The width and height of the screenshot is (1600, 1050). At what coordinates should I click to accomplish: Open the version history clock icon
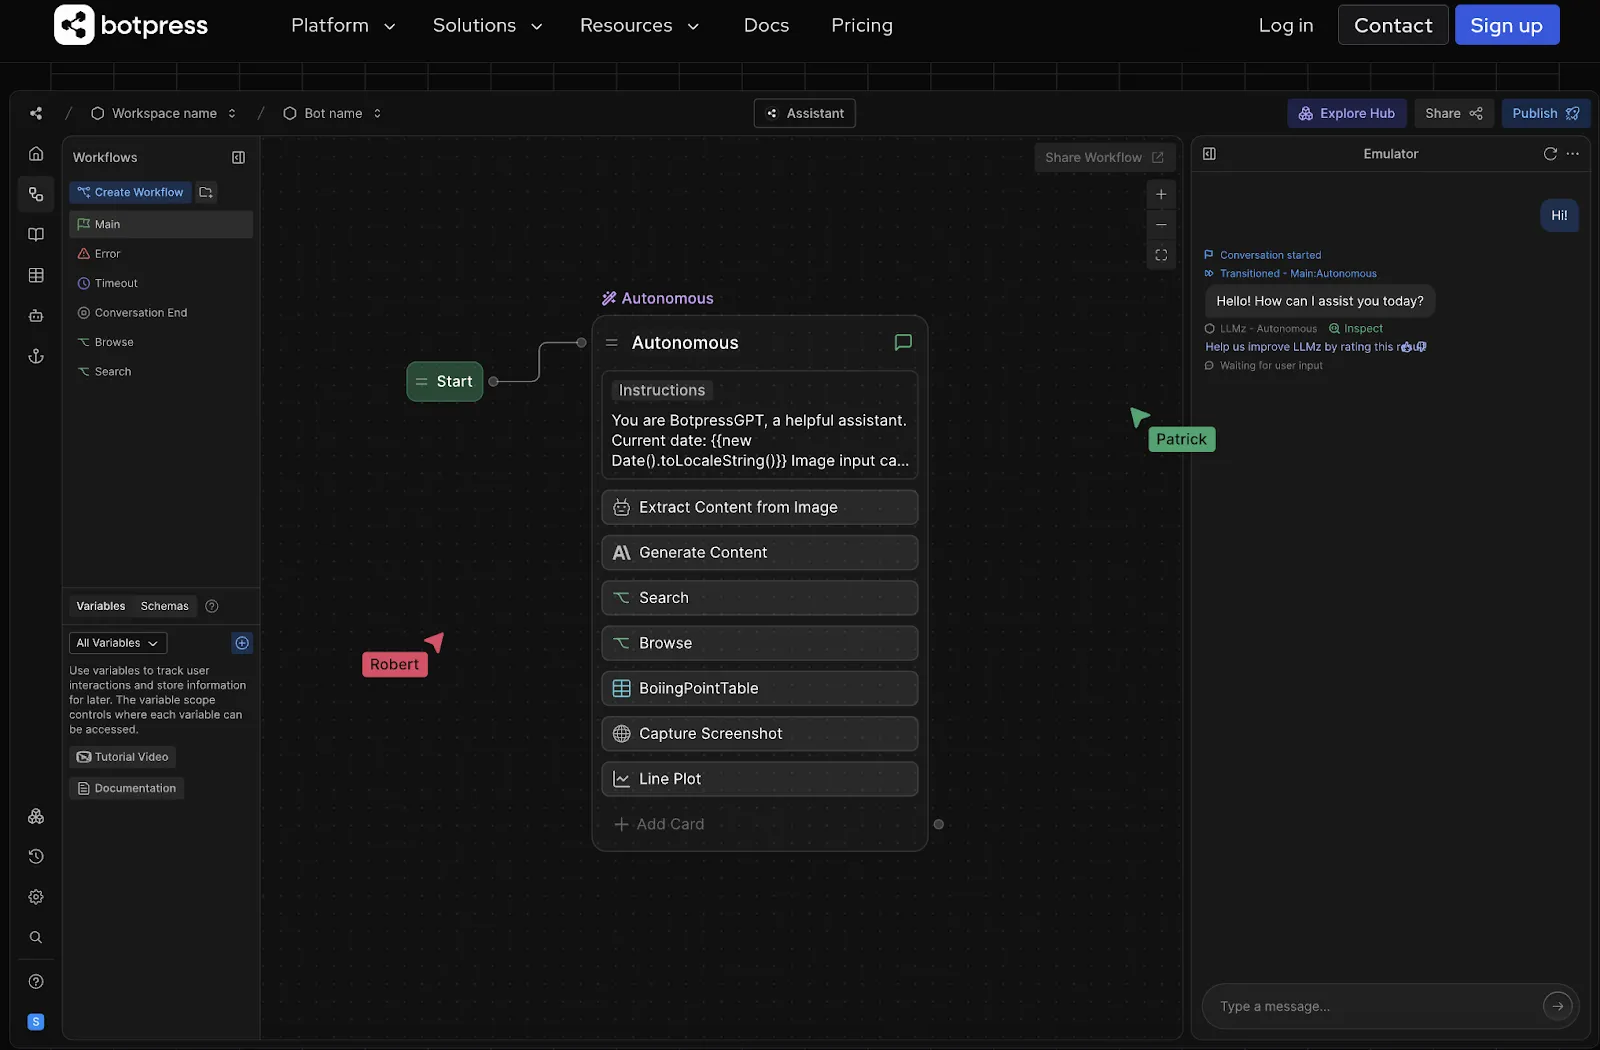pos(36,856)
